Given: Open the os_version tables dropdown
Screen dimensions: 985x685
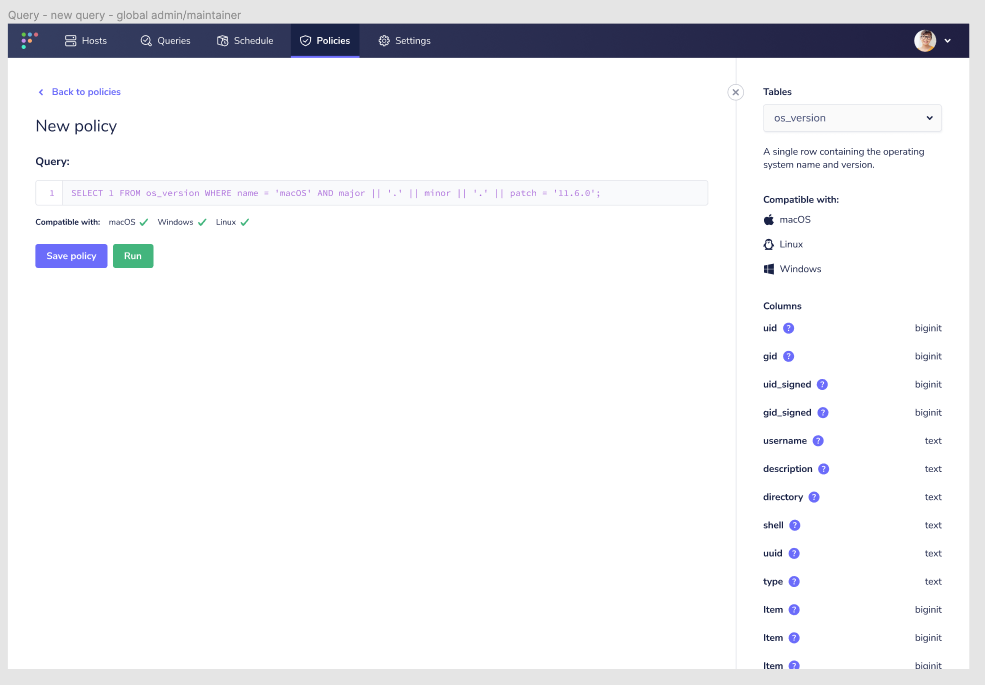Looking at the screenshot, I should (x=851, y=118).
